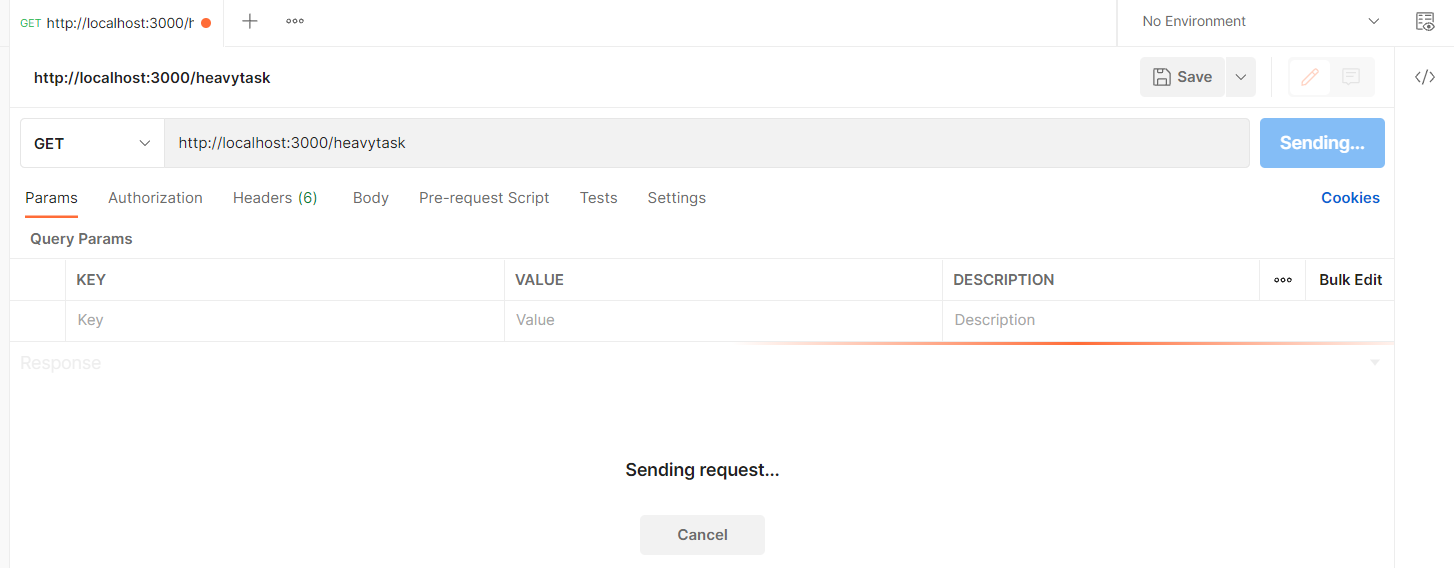Open a new request tab with plus icon
The image size is (1454, 568).
click(x=250, y=21)
